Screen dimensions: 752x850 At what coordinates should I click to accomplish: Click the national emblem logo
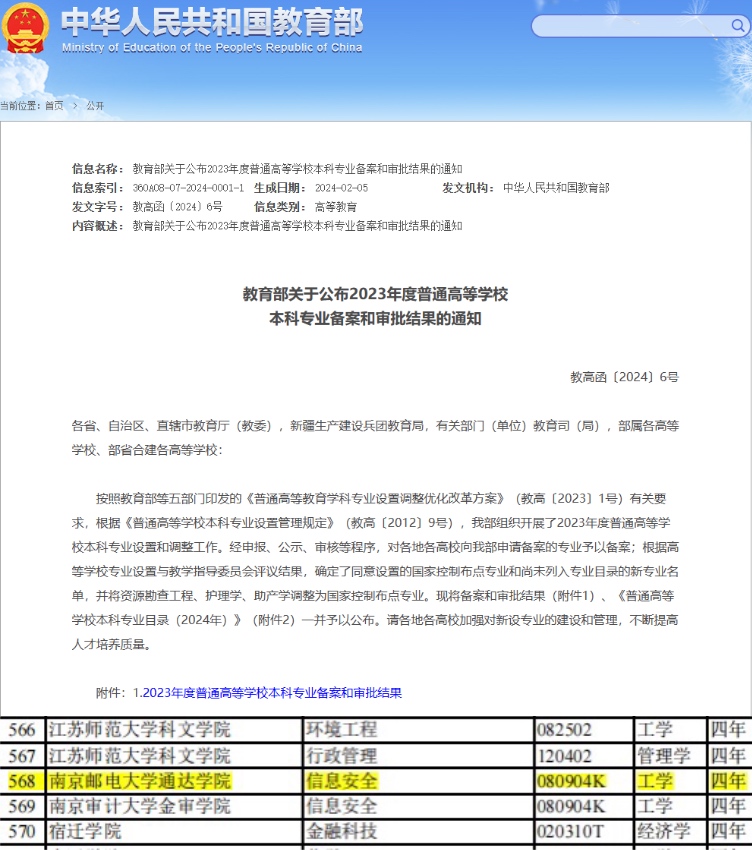(x=27, y=28)
